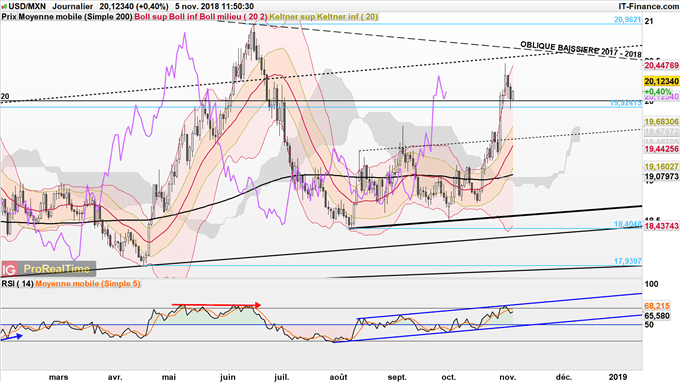The height and width of the screenshot is (382, 680).
Task: Click the 19,68306 Keltner value label
Action: coord(661,122)
